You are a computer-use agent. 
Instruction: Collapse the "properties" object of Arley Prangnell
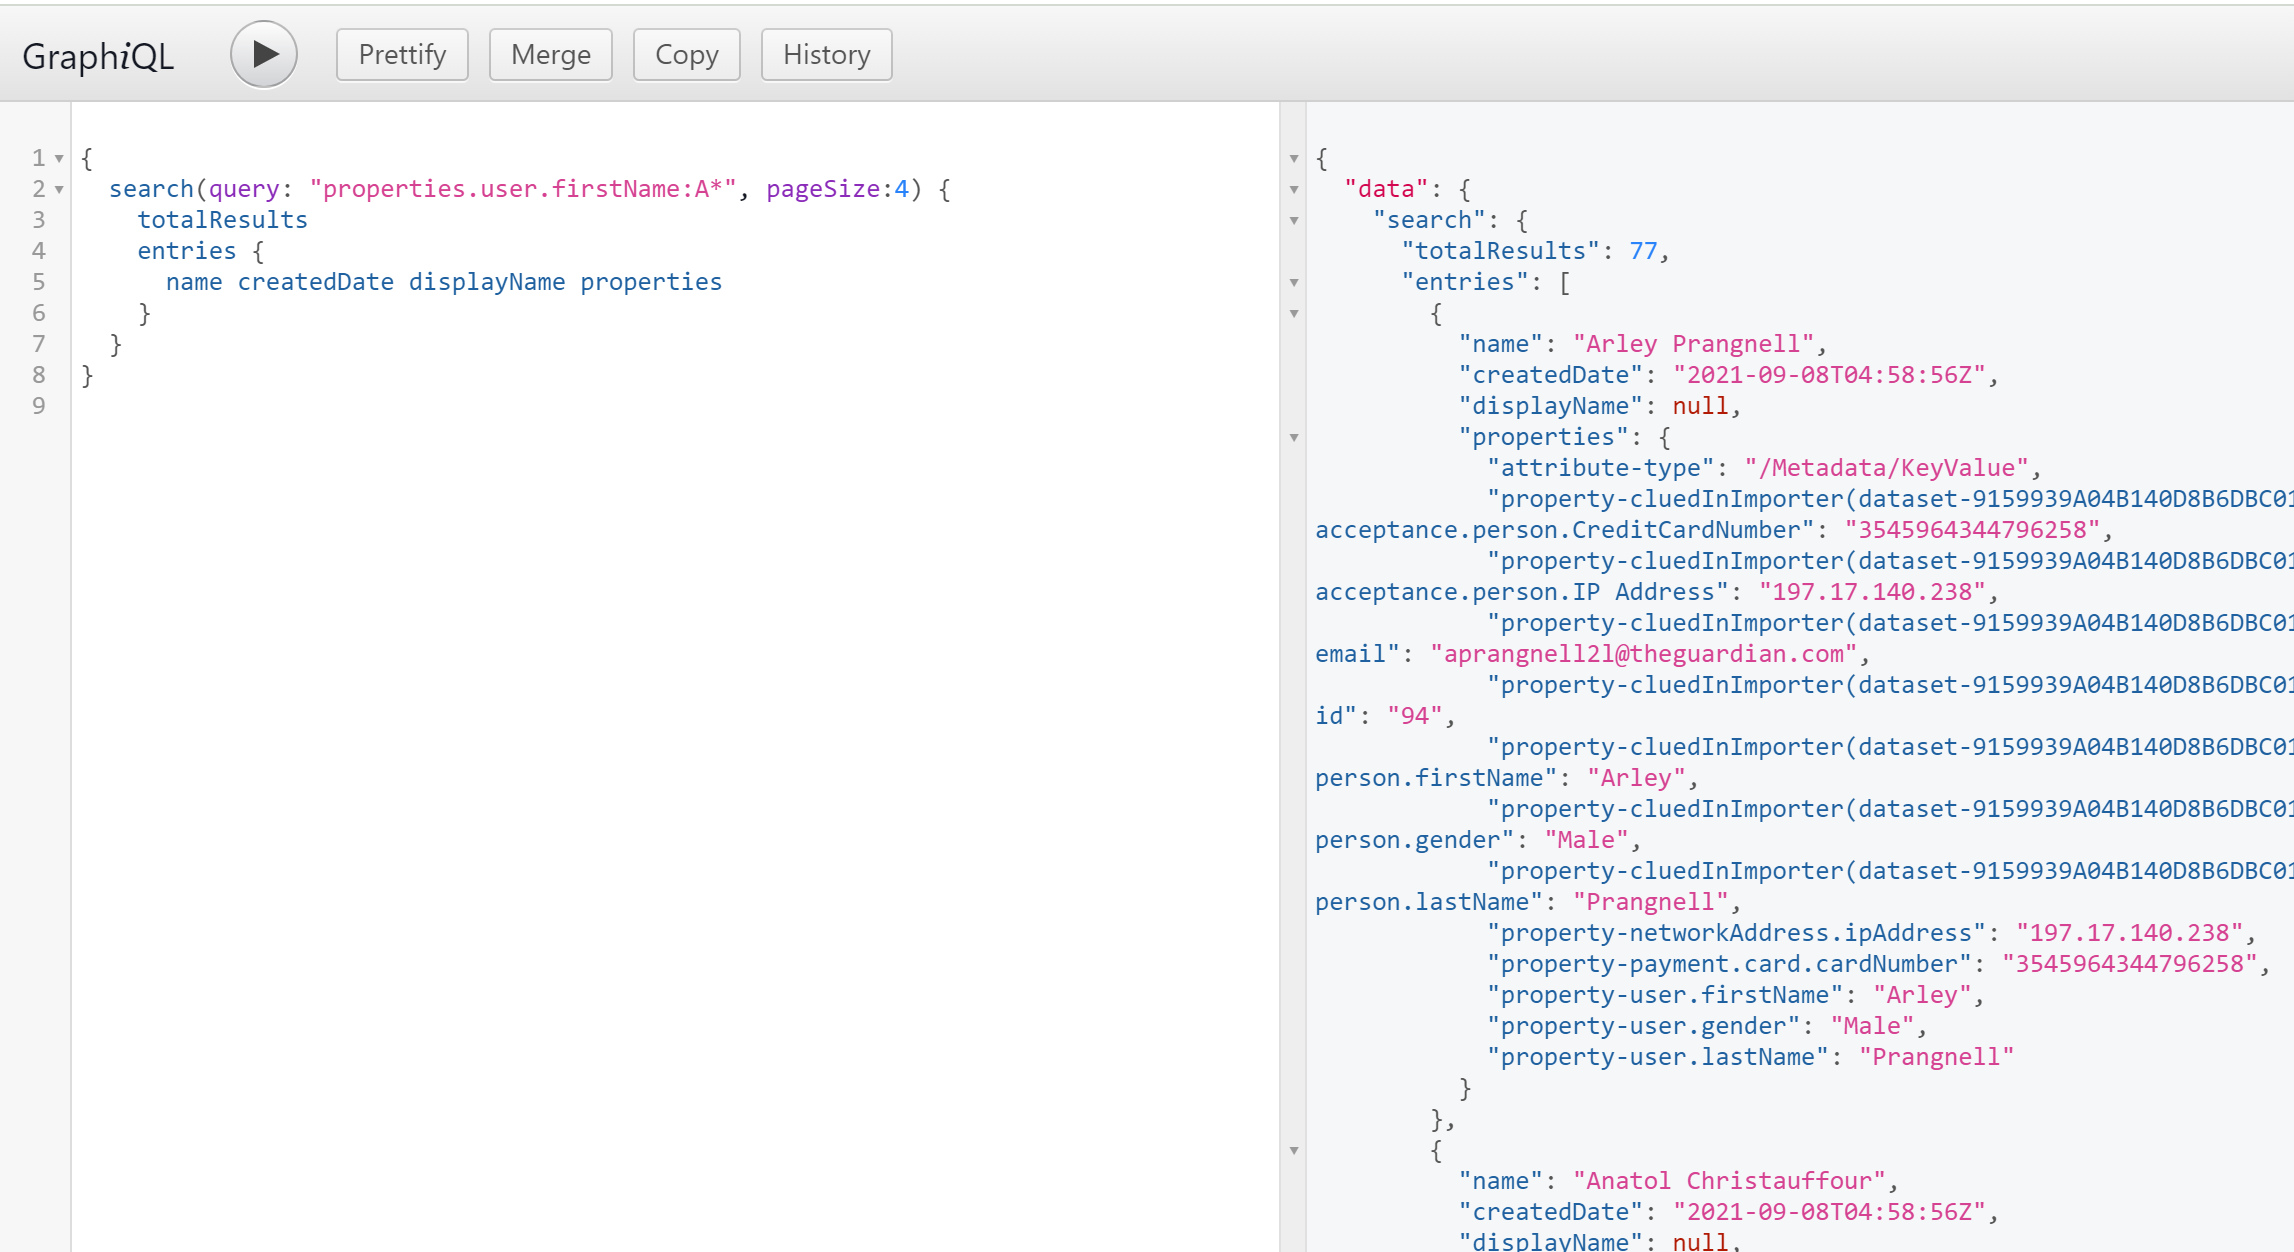pyautogui.click(x=1294, y=438)
